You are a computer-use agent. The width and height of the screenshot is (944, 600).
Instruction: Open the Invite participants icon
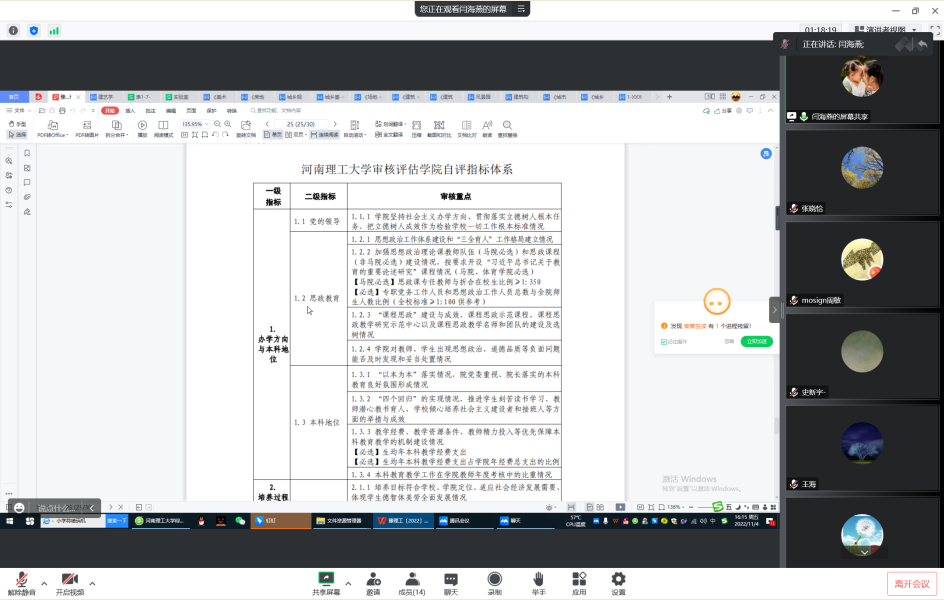[373, 581]
